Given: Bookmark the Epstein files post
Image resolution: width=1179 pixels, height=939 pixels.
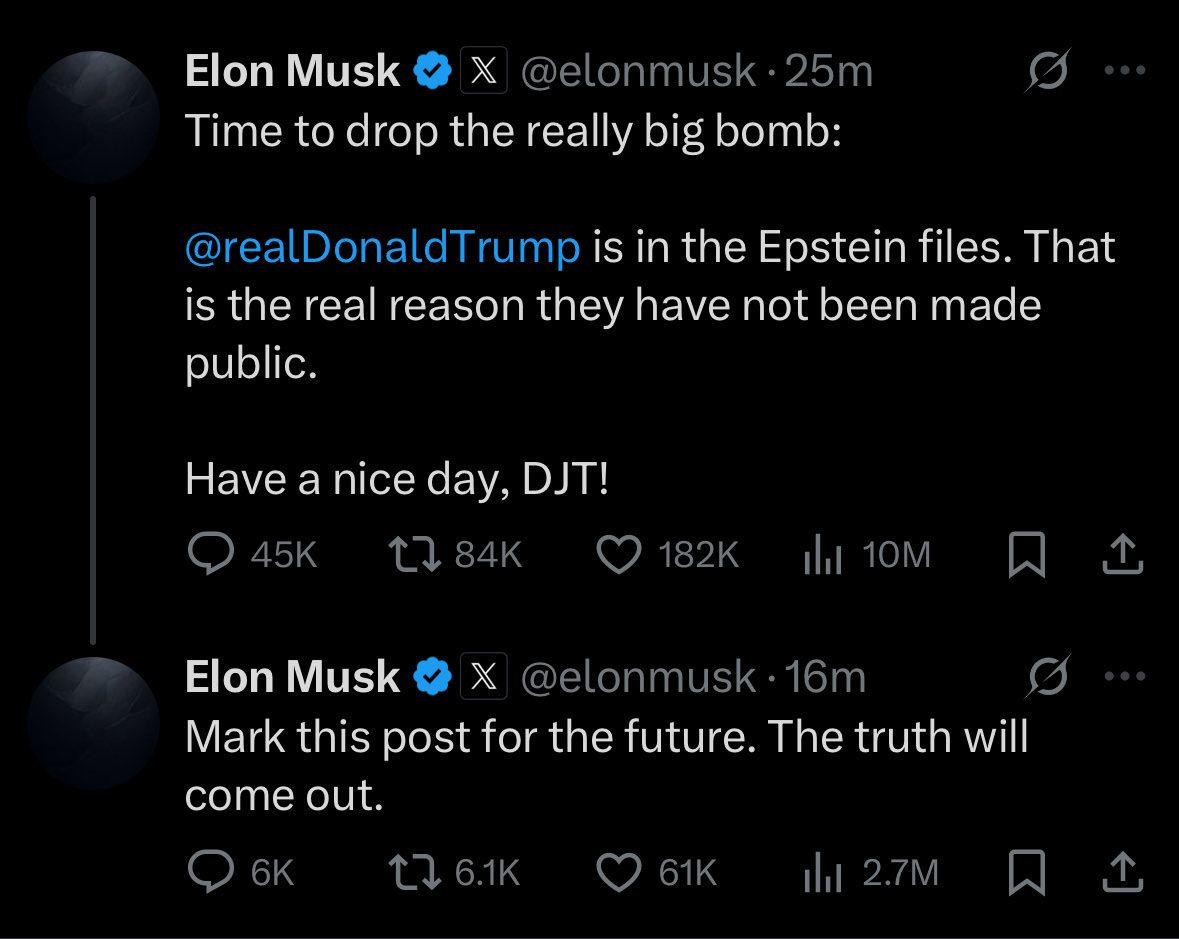Looking at the screenshot, I should point(1026,554).
